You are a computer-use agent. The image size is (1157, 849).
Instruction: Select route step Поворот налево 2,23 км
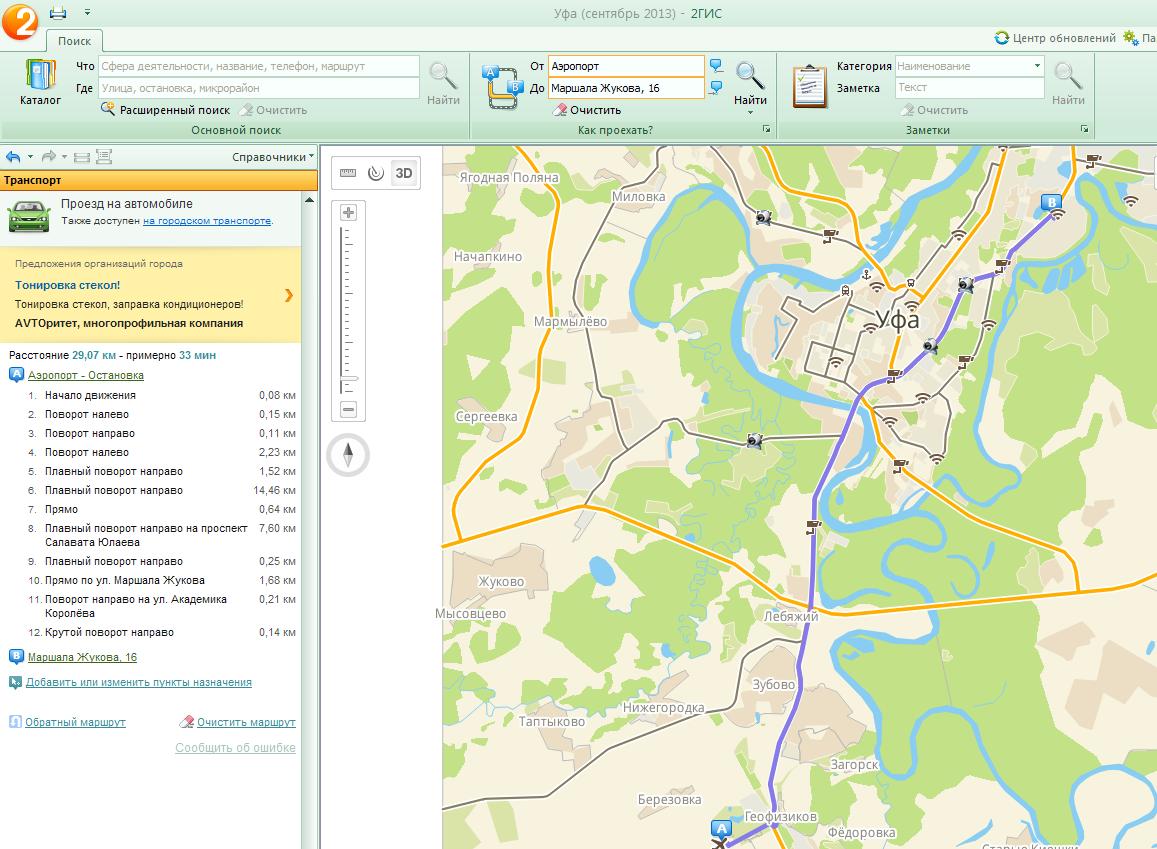click(x=162, y=452)
